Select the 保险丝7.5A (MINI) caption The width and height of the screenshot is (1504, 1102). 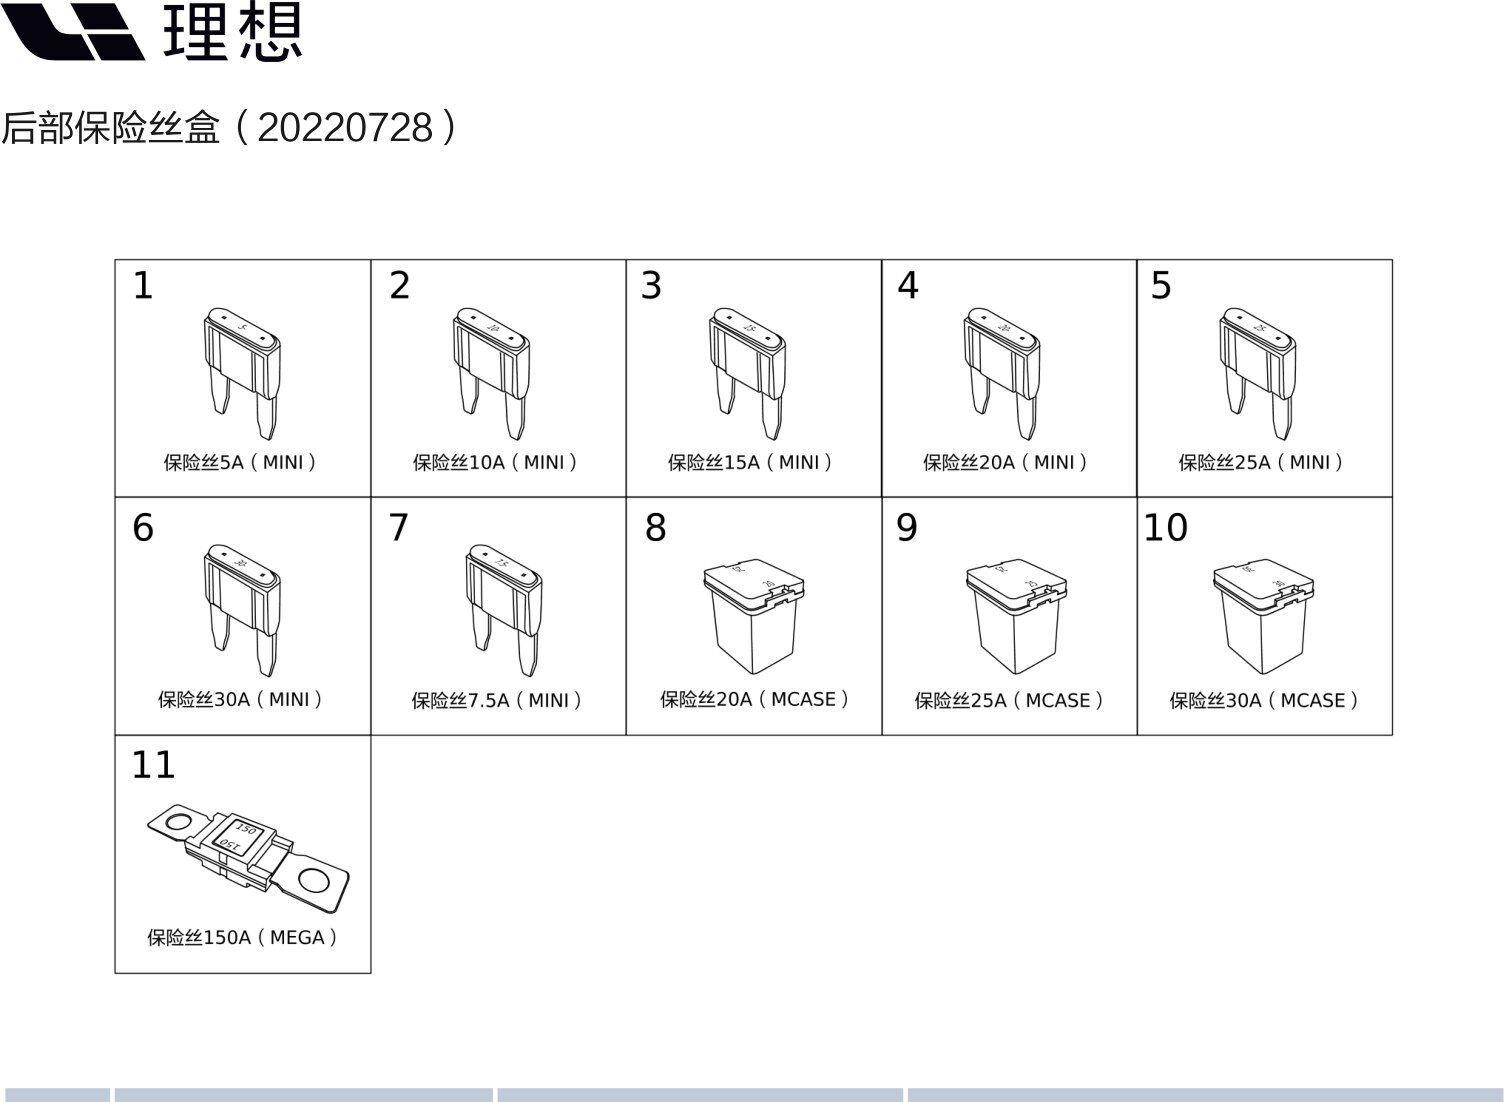[497, 700]
